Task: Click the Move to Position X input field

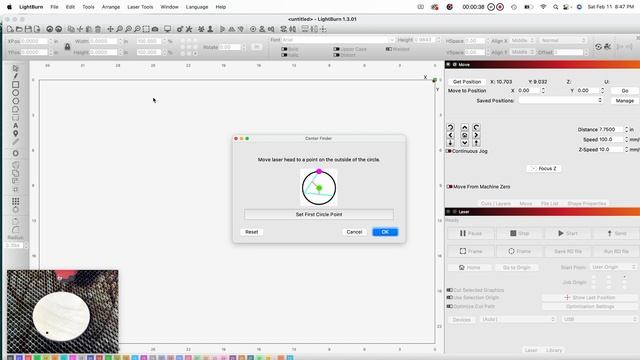Action: [x=529, y=91]
